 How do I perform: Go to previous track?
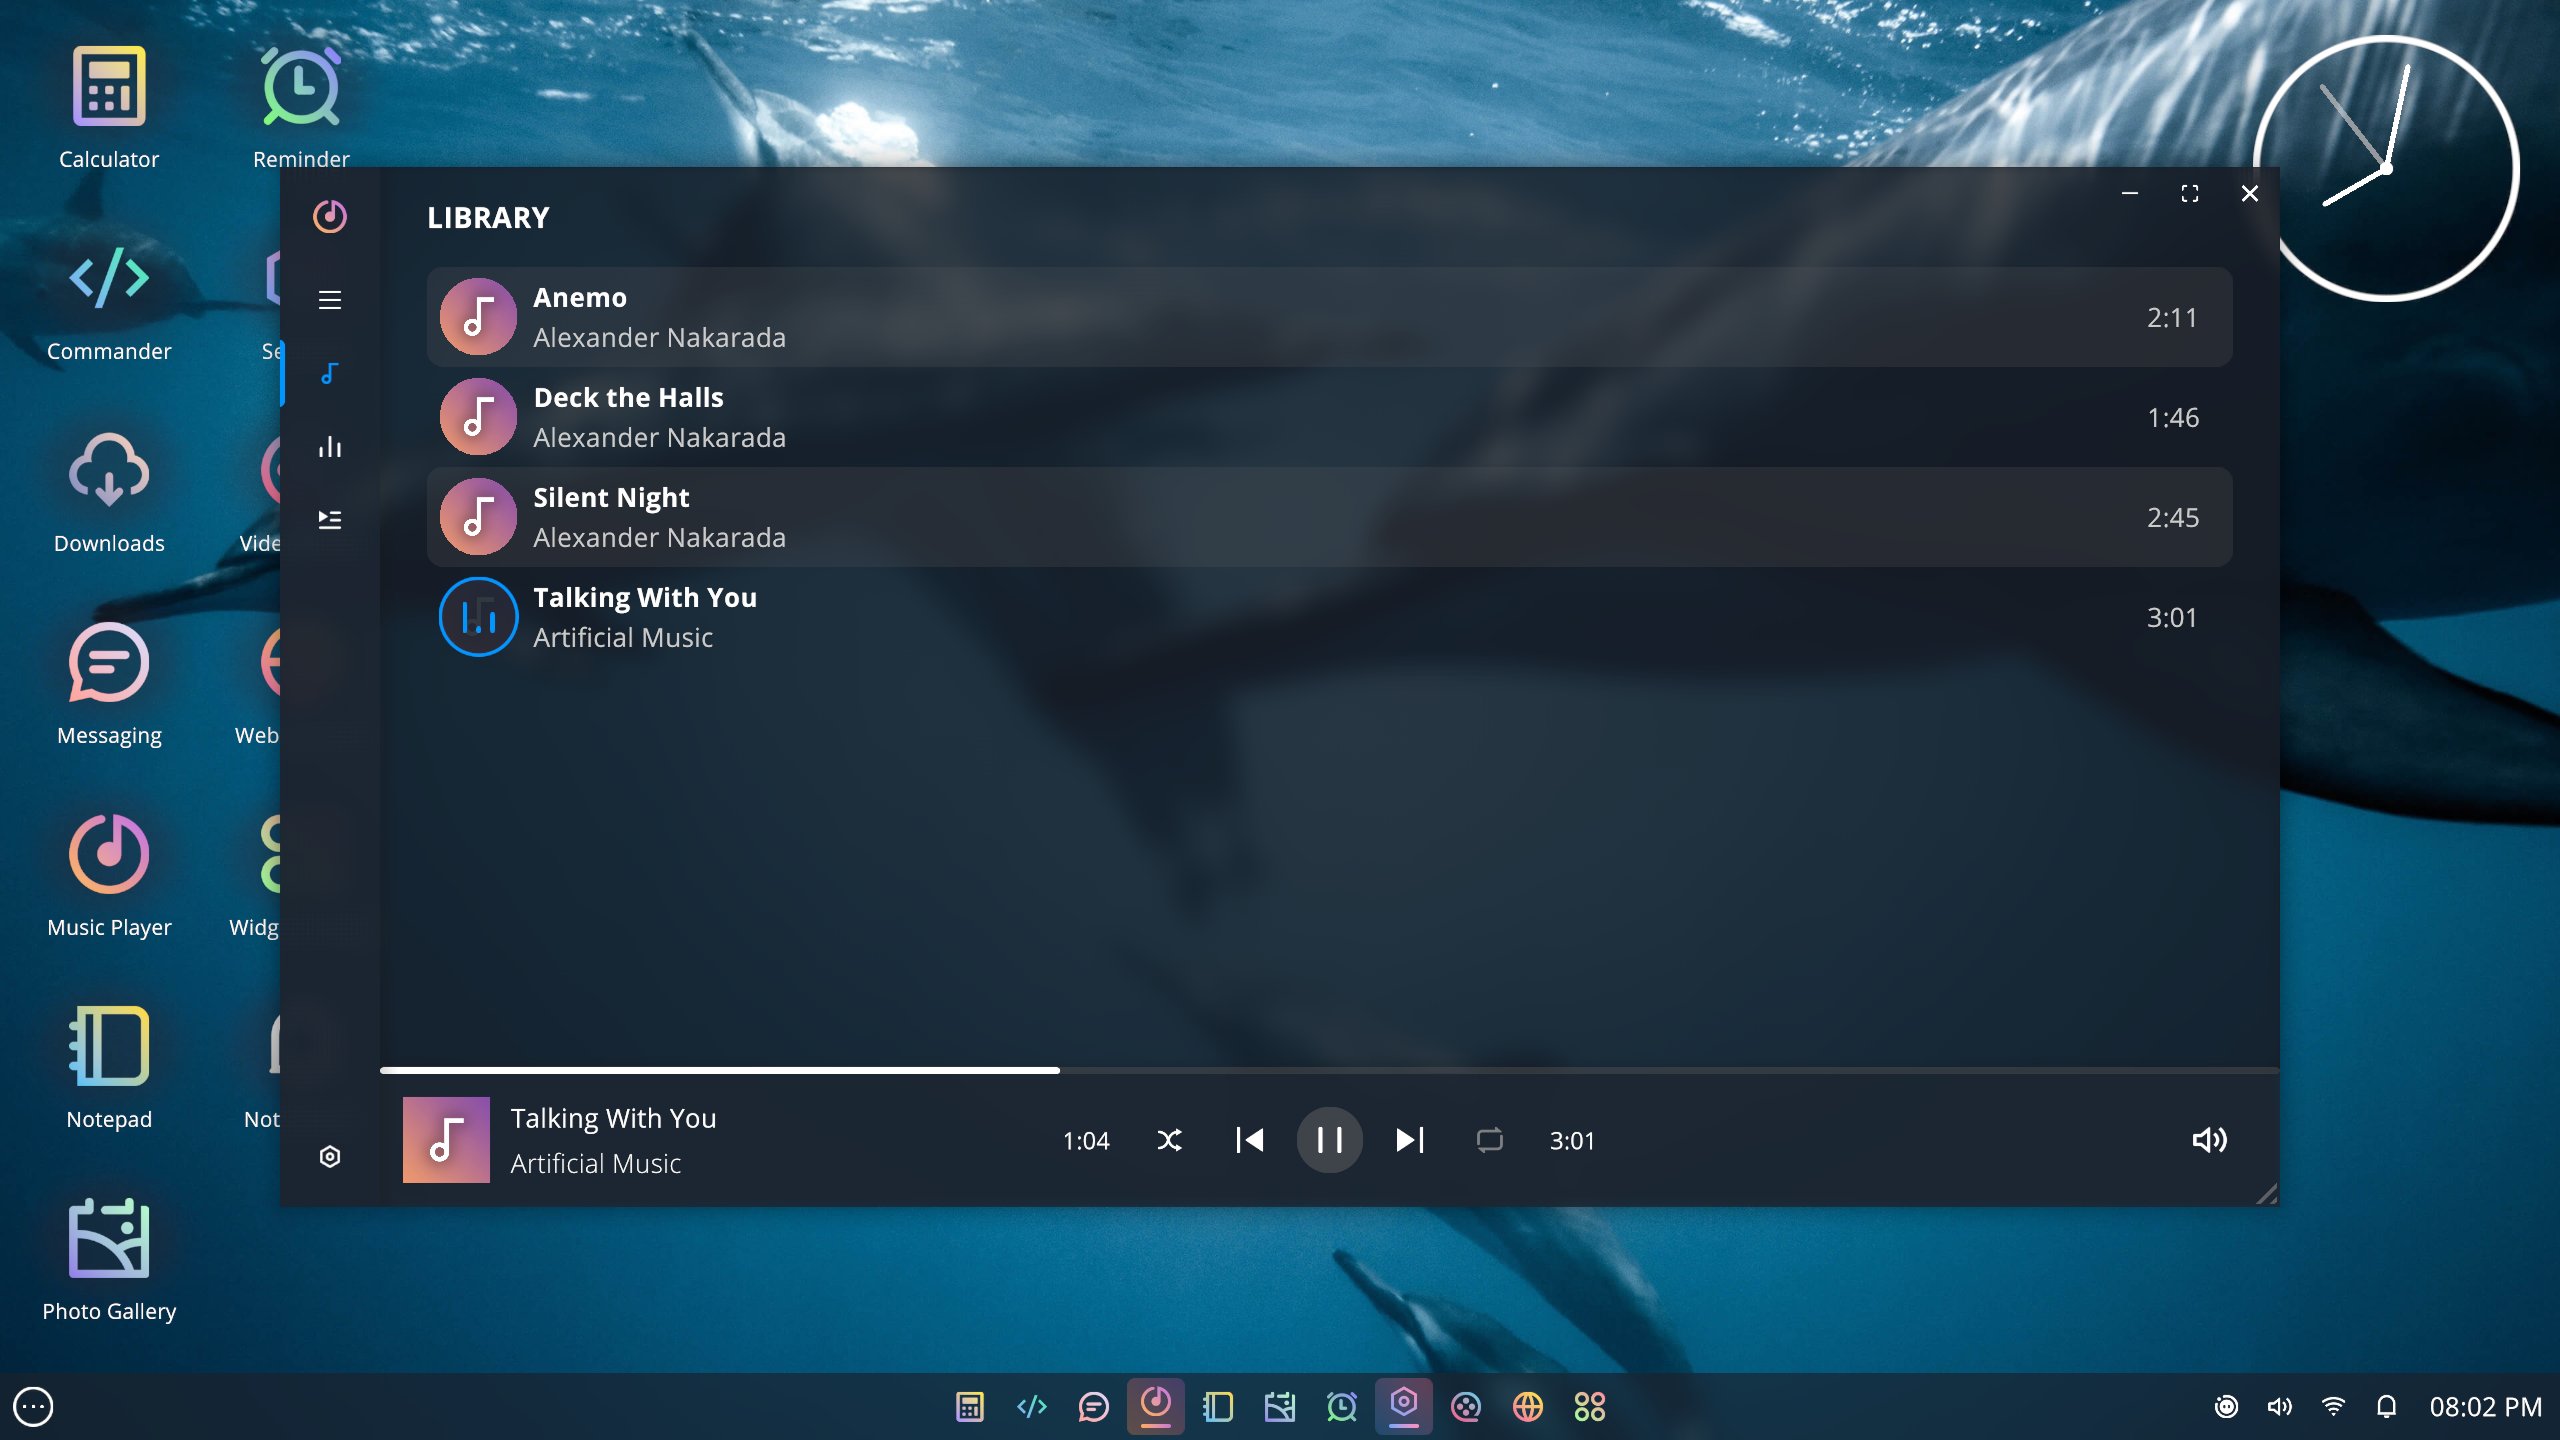pos(1249,1140)
